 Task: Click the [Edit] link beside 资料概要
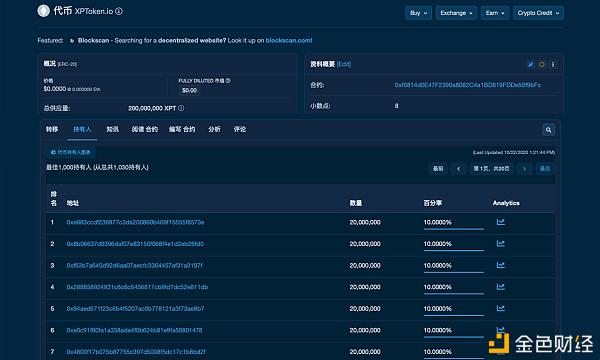[344, 64]
